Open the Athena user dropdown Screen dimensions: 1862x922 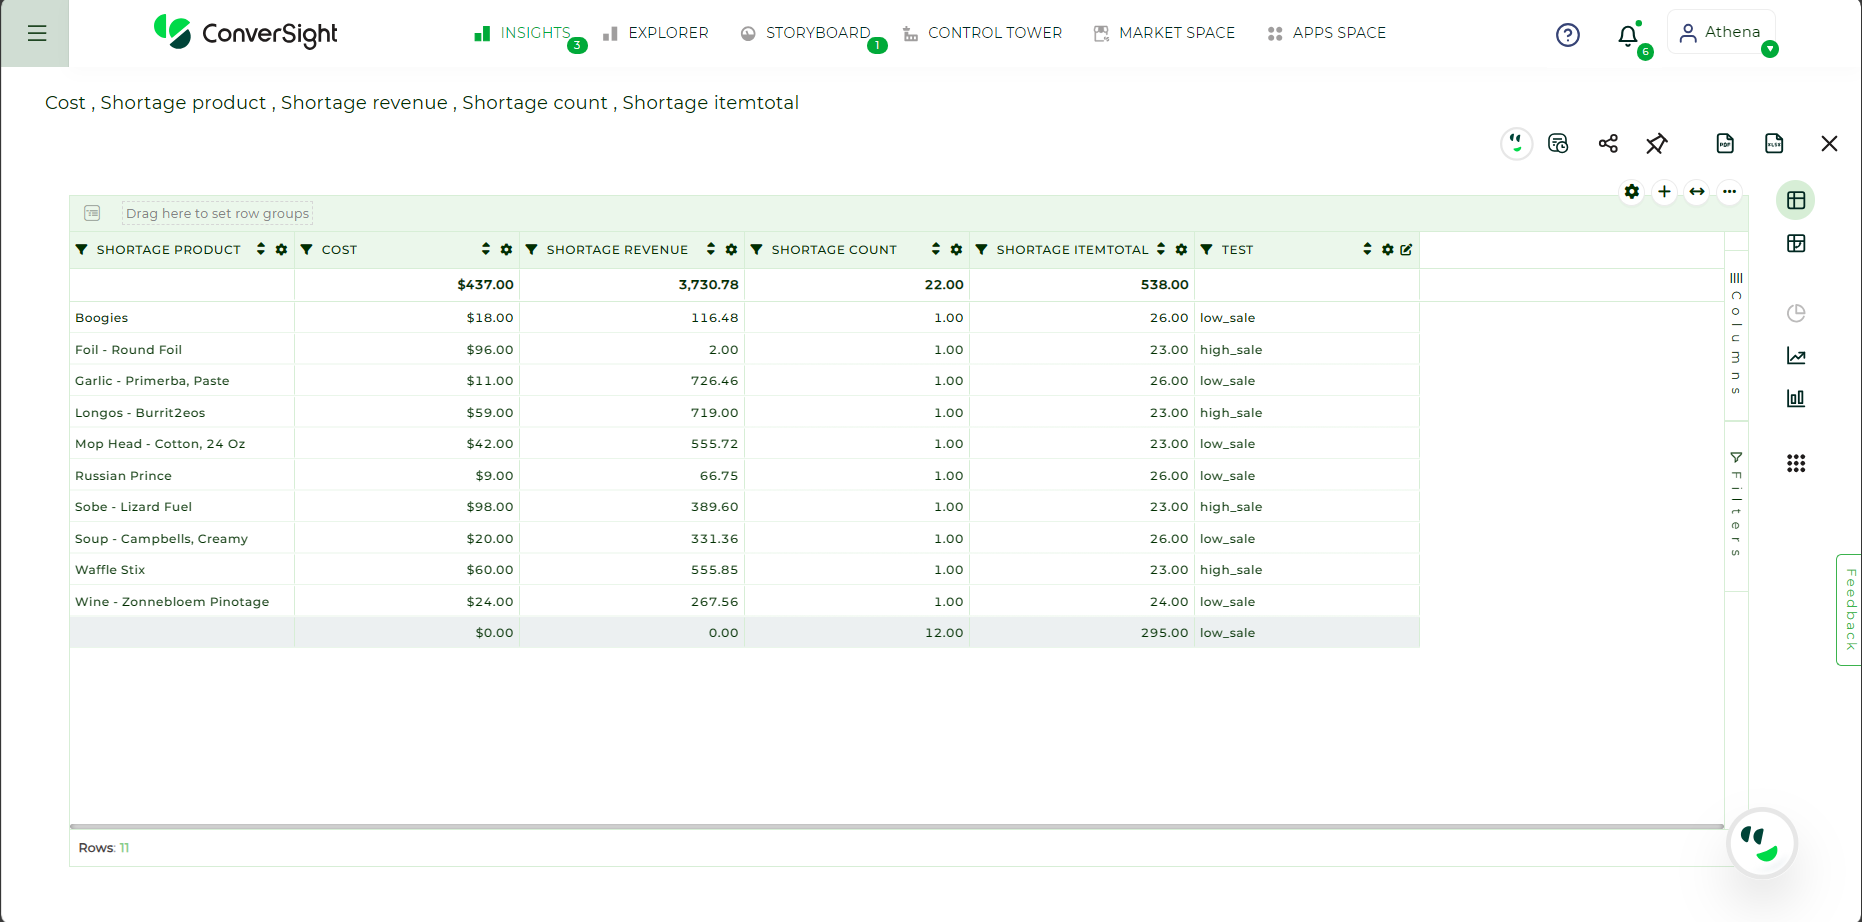(1770, 49)
